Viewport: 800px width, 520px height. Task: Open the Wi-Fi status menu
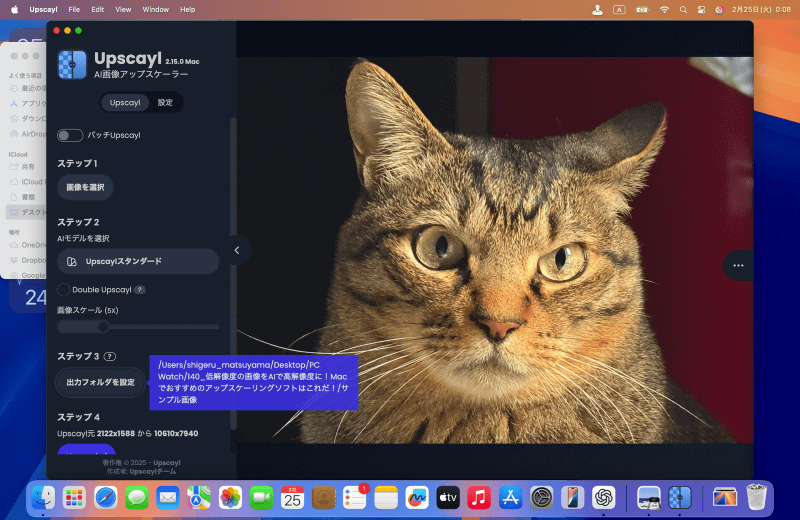[x=664, y=9]
